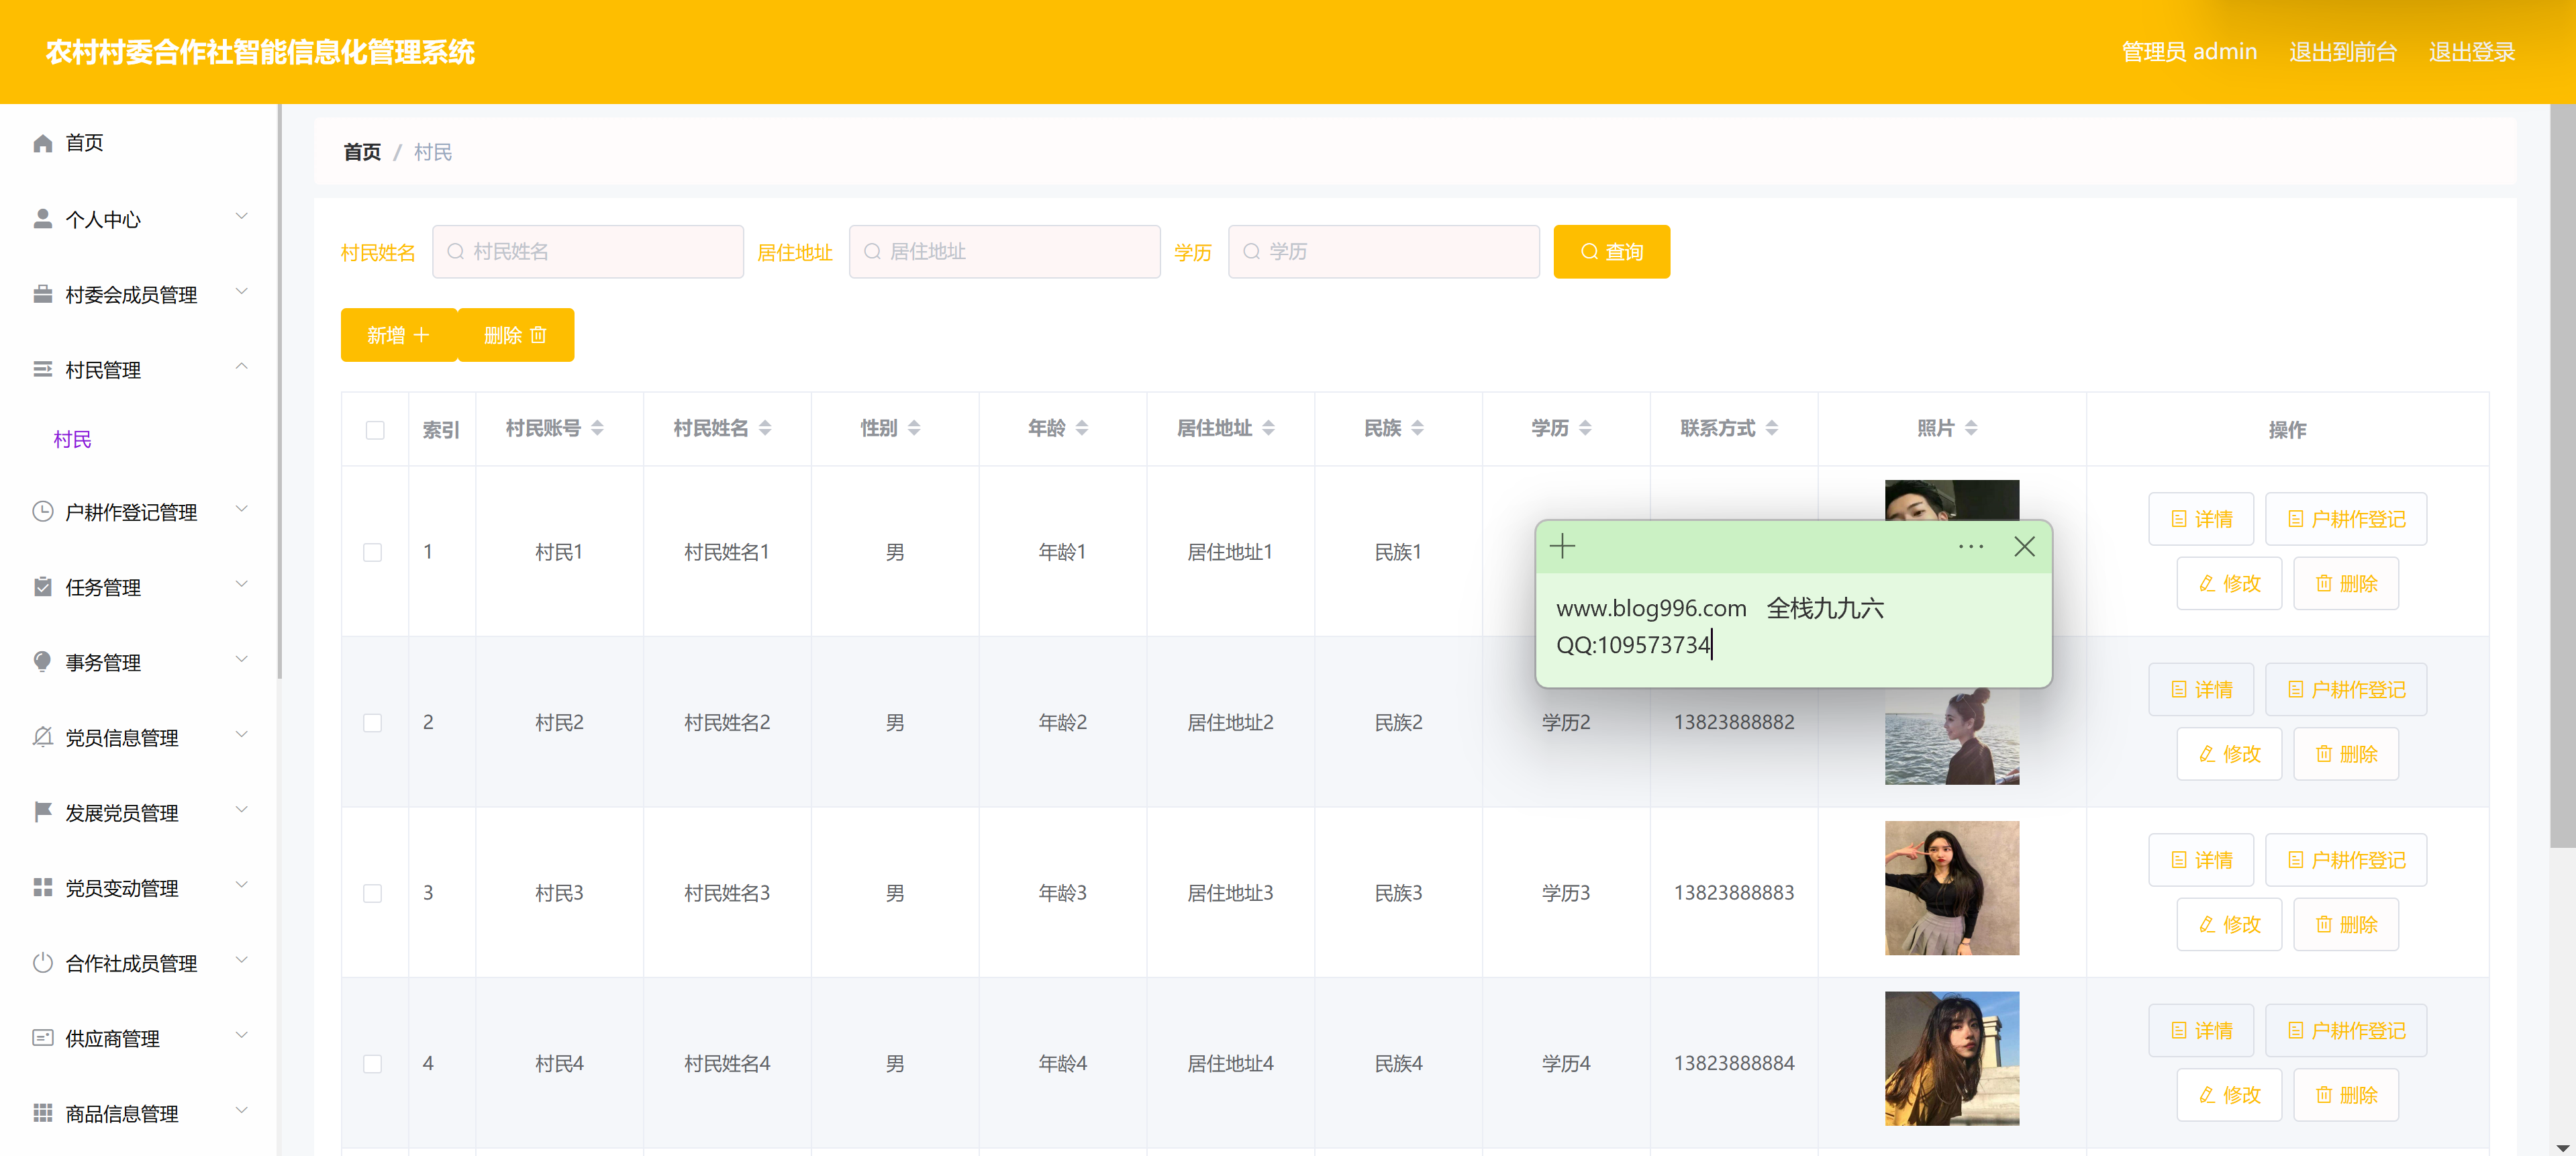
Task: Collapse the 村民管理 menu chevron
Action: (x=241, y=367)
